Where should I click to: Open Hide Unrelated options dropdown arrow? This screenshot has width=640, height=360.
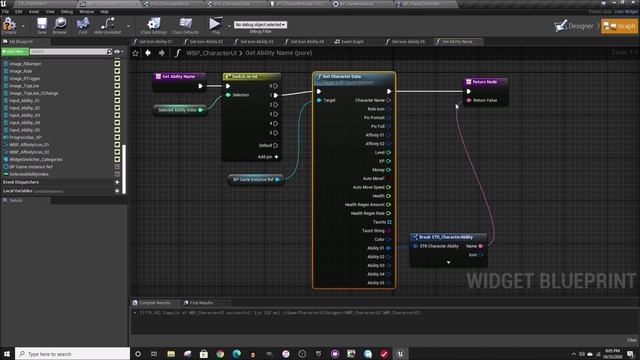click(x=128, y=26)
